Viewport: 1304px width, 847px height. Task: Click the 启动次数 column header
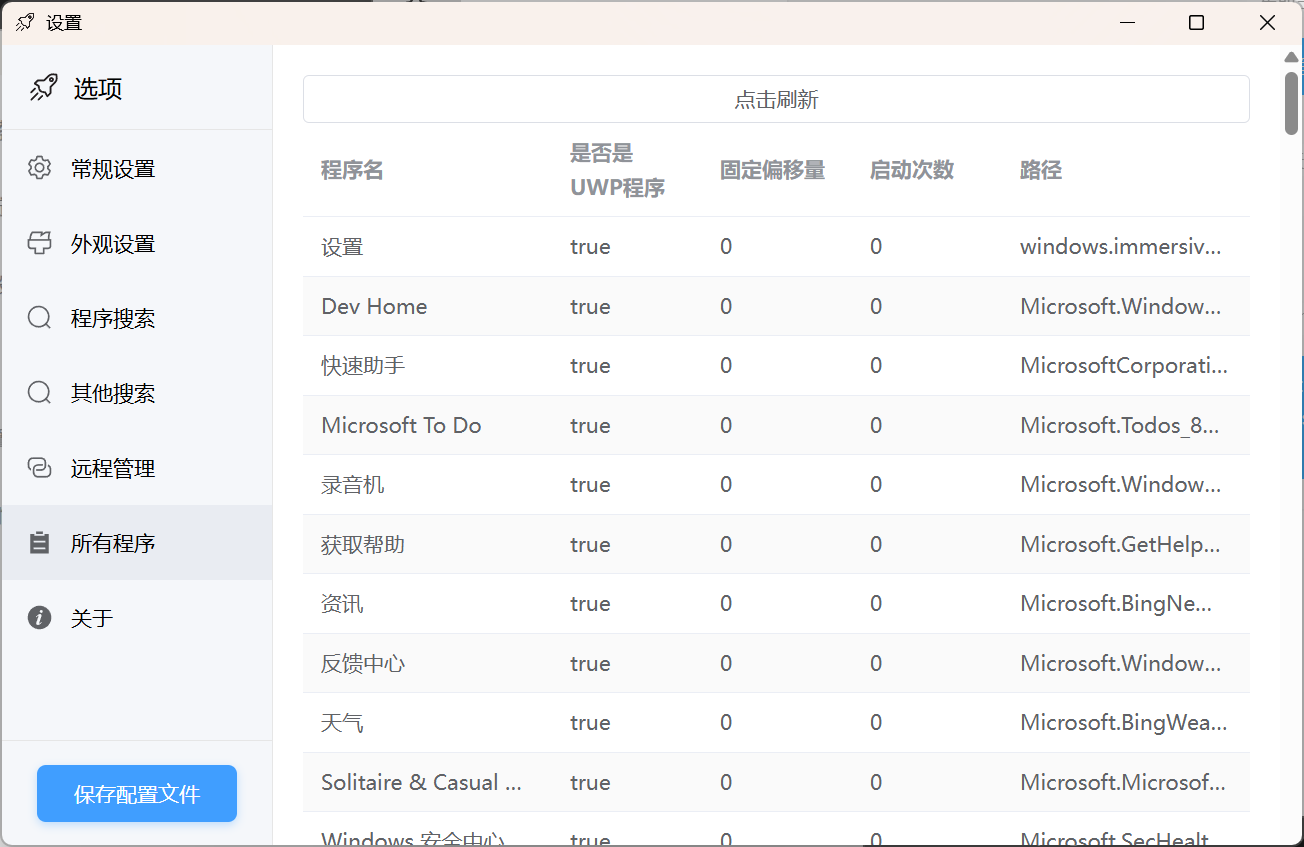coord(911,171)
